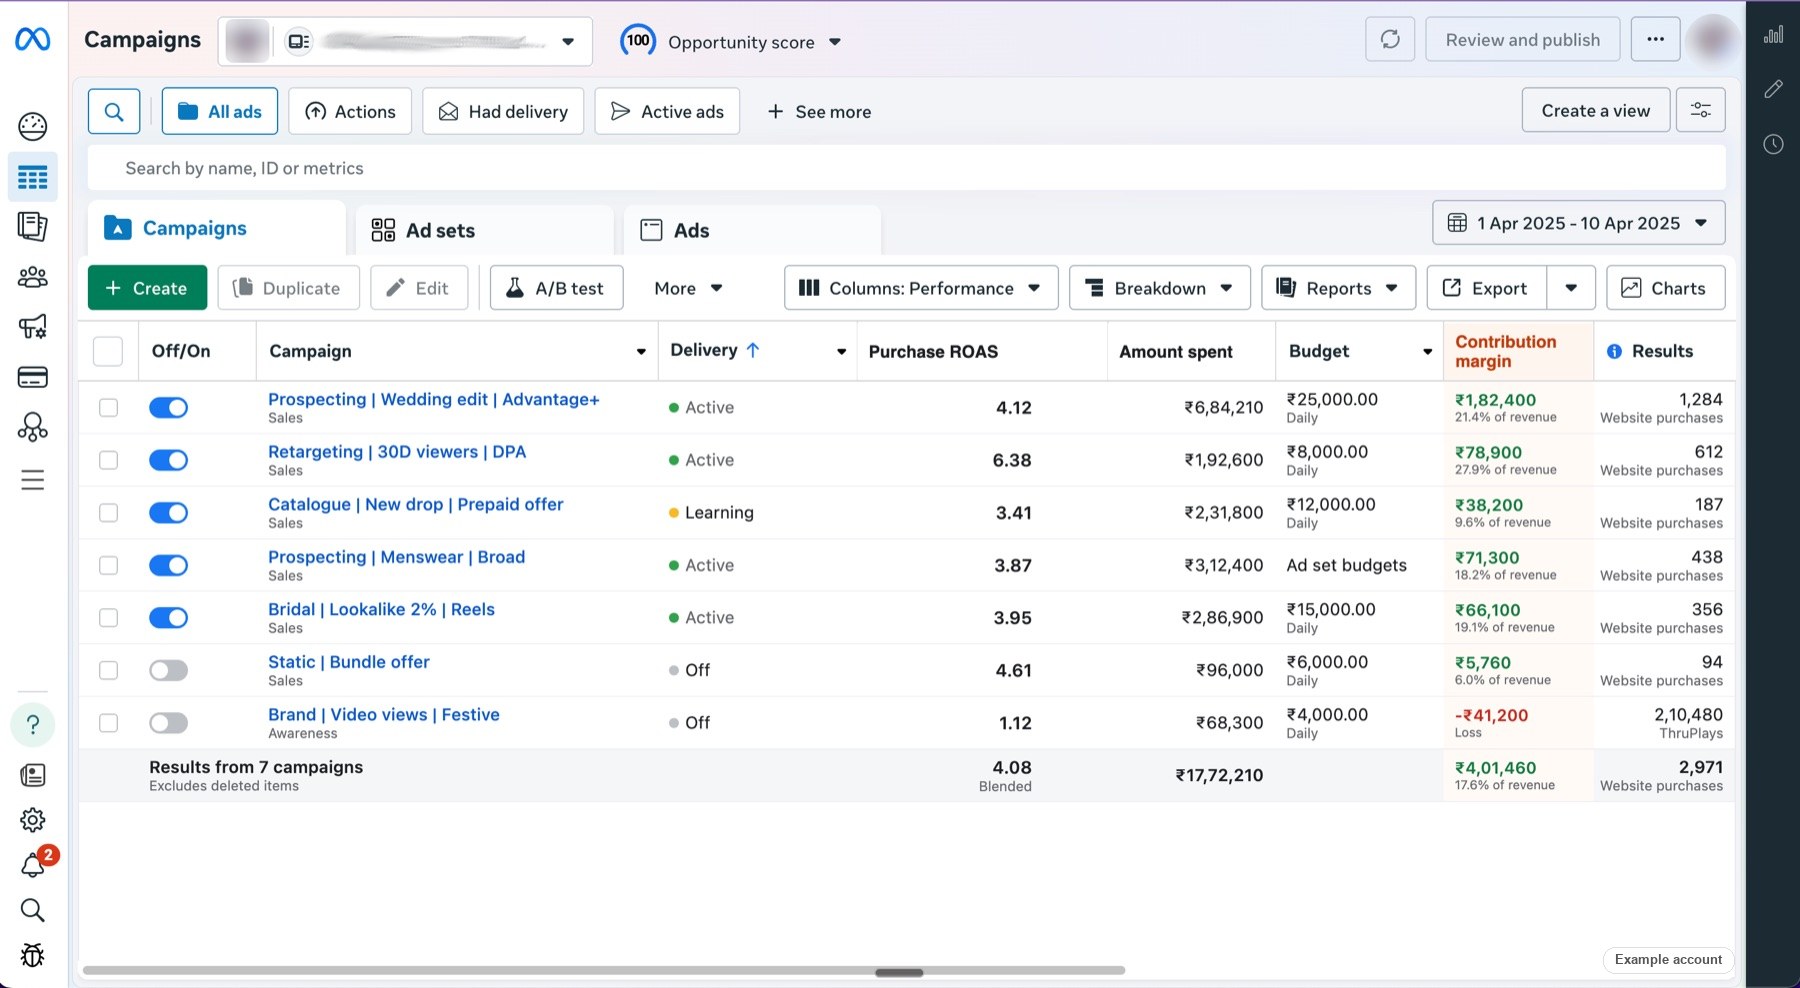Open the advertising megaphone icon in sidebar
This screenshot has width=1800, height=988.
coord(32,327)
